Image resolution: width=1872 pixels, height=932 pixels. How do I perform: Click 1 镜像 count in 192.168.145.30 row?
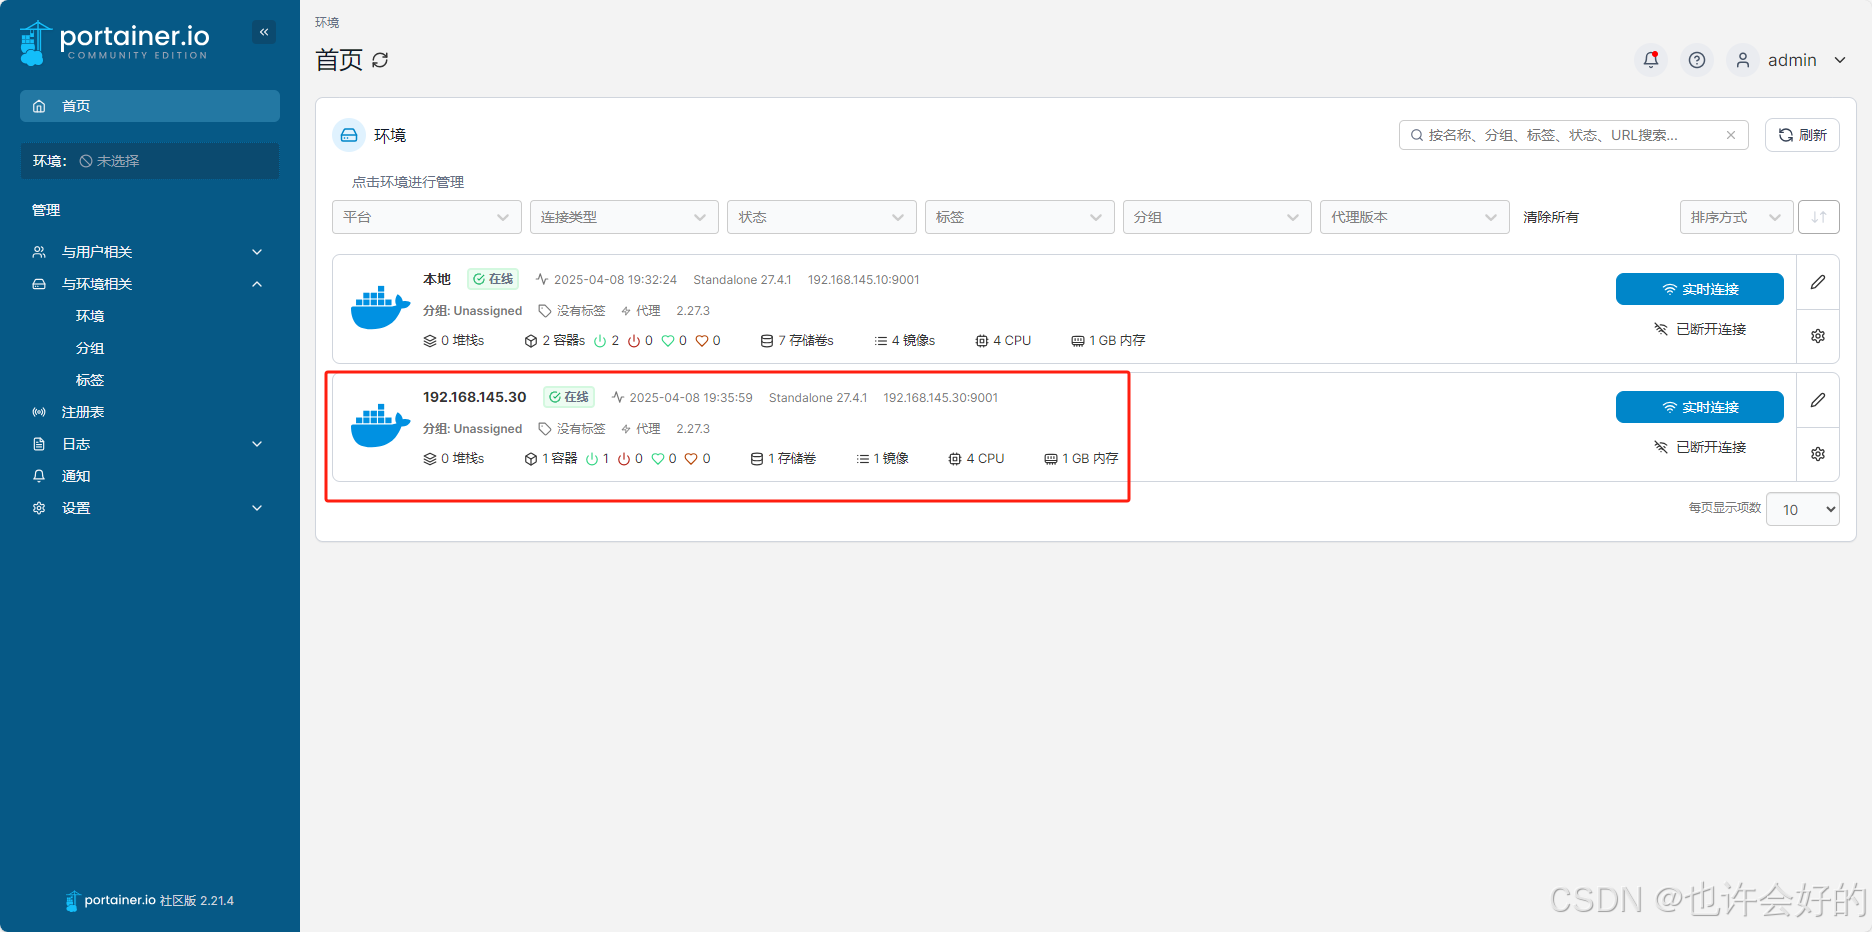tap(883, 459)
